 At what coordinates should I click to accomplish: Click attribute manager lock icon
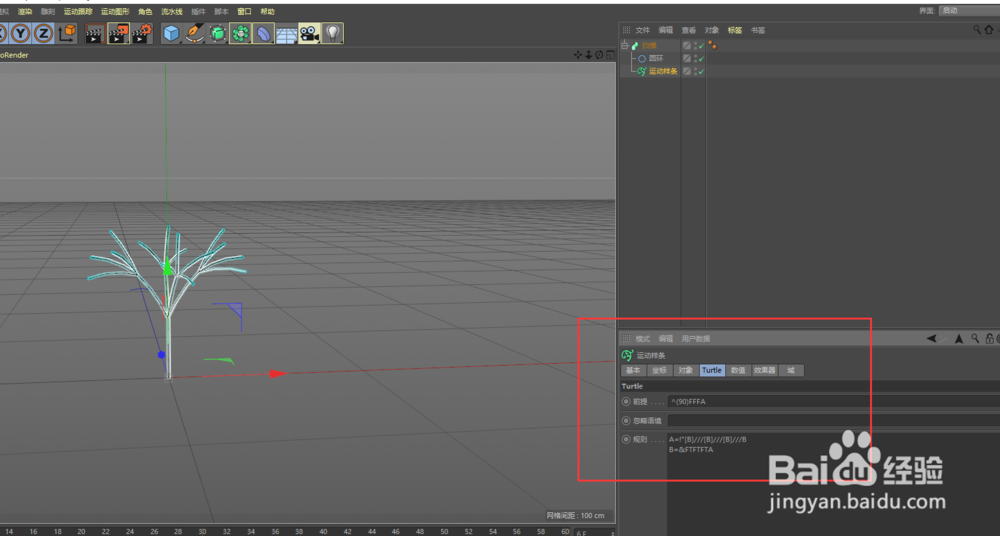pos(989,339)
